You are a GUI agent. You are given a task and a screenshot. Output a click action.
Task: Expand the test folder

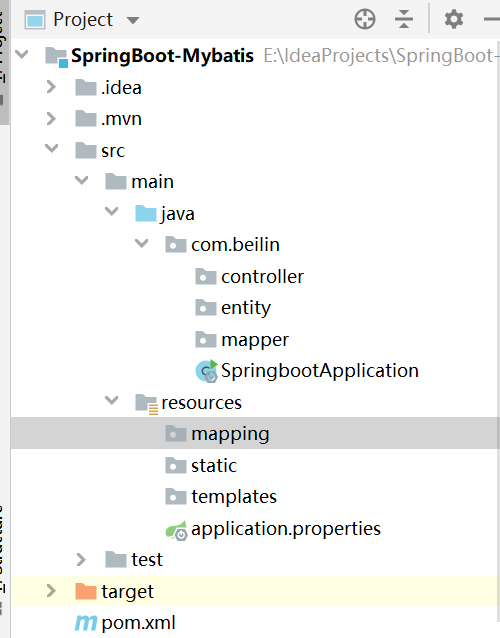81,559
